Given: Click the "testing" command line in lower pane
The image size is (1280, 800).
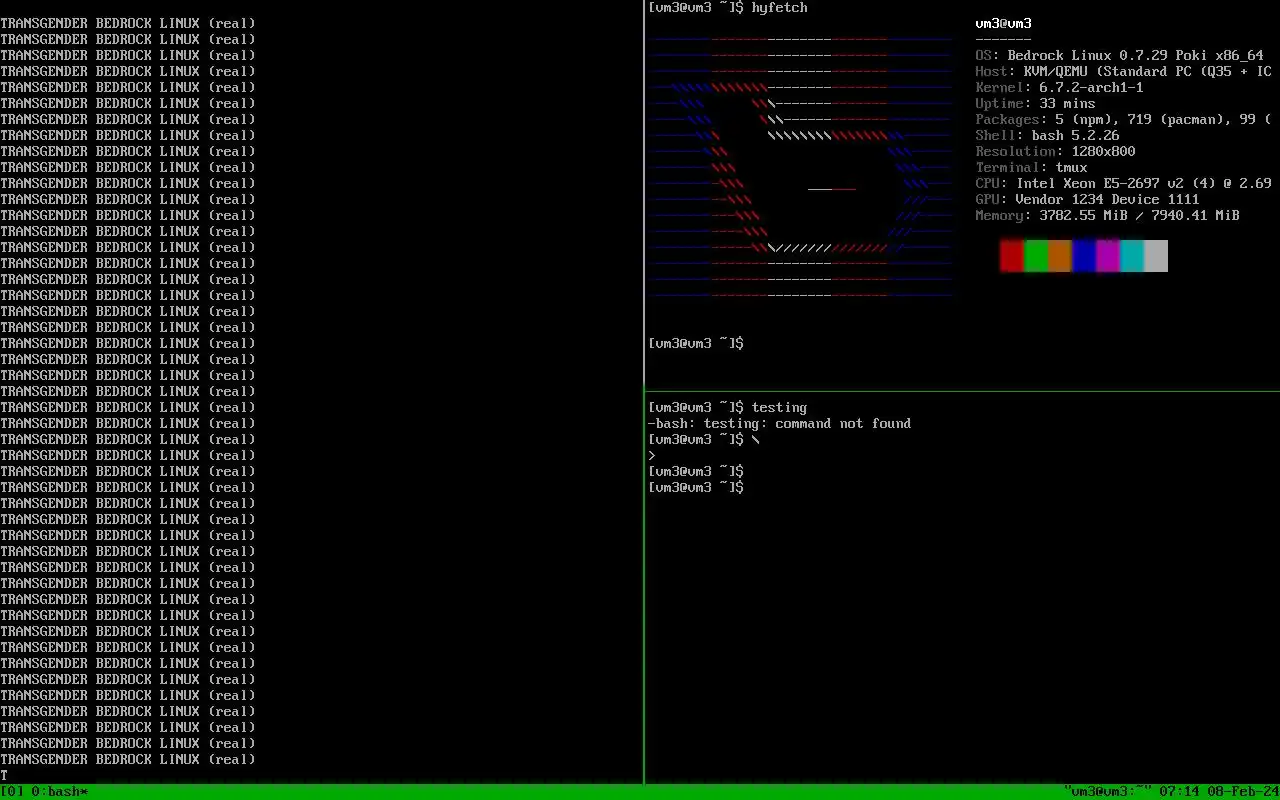Looking at the screenshot, I should pyautogui.click(x=728, y=408).
